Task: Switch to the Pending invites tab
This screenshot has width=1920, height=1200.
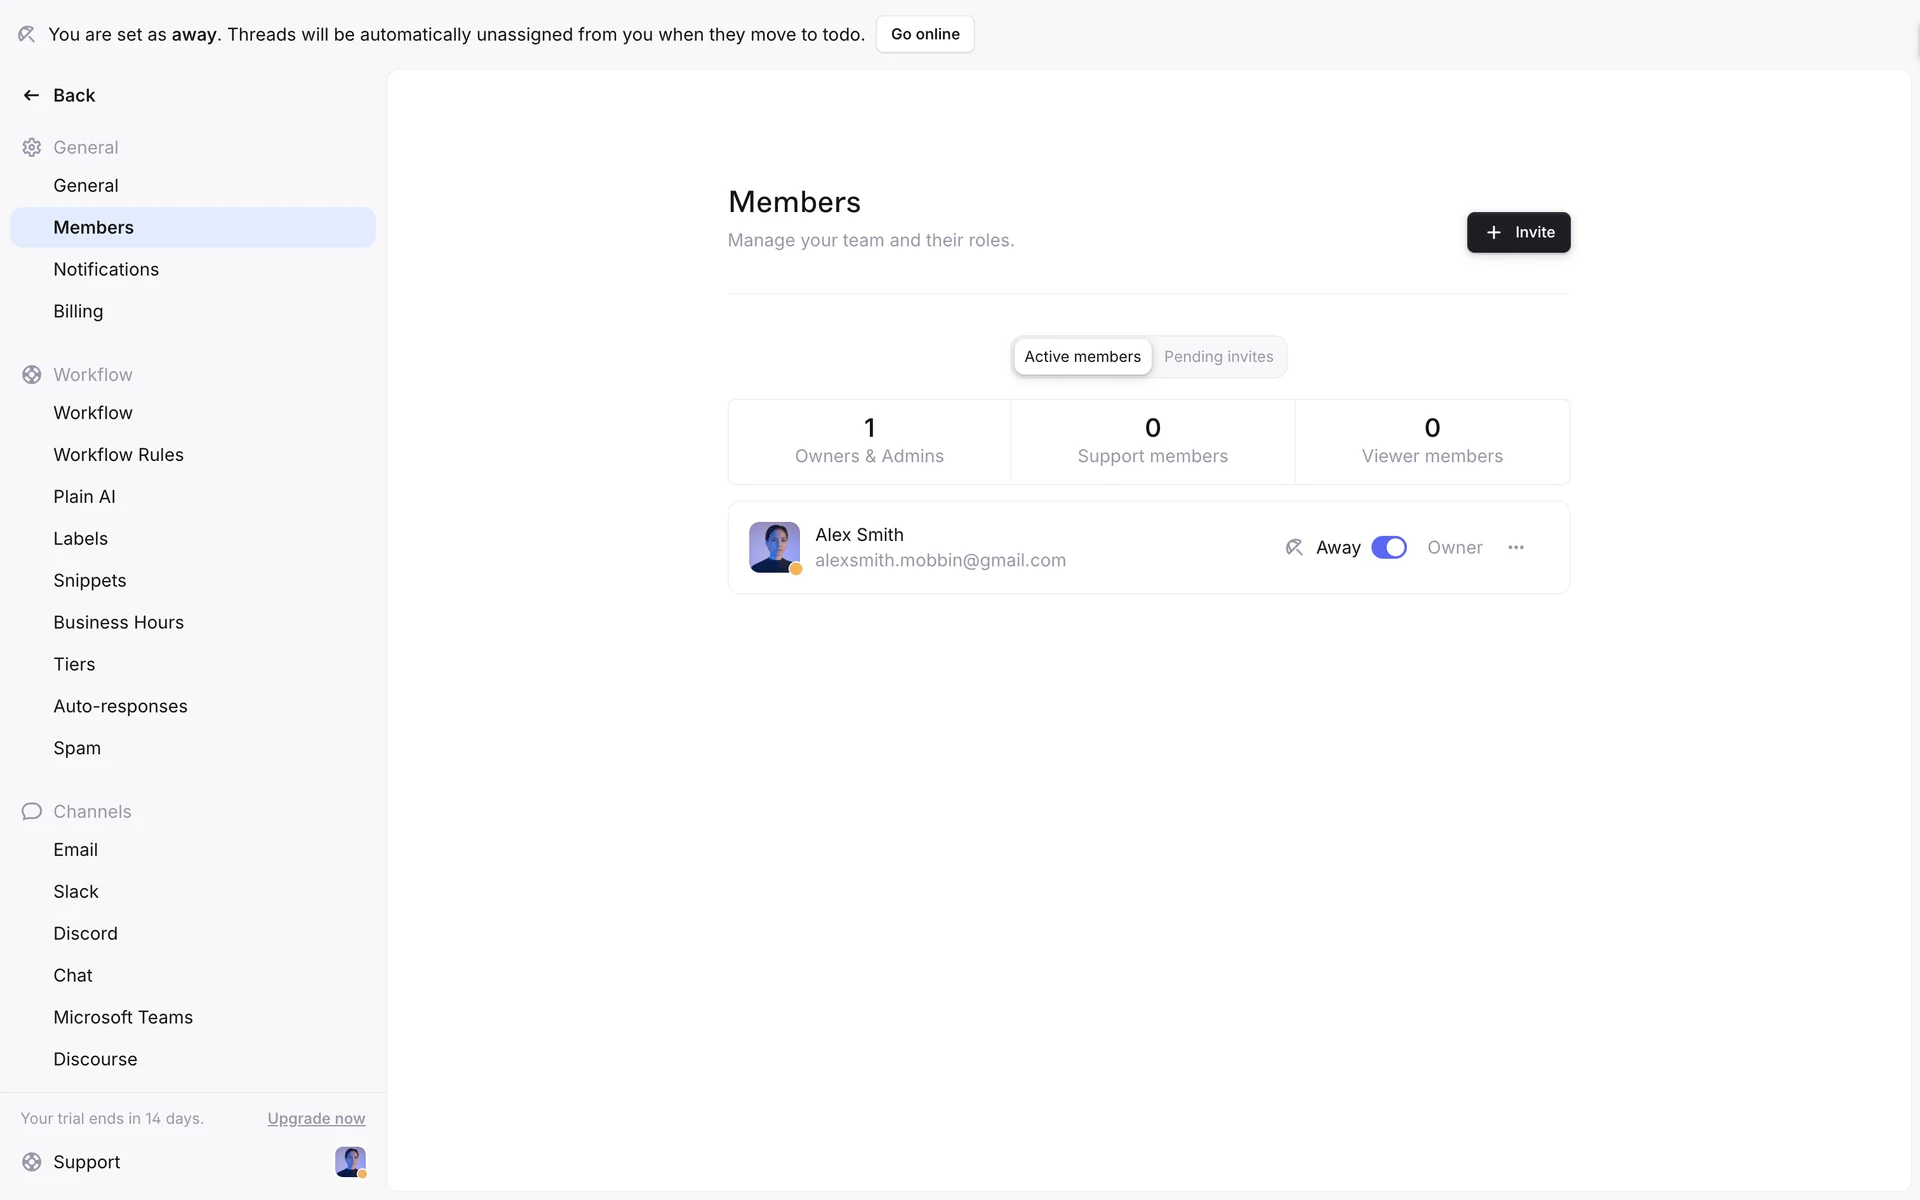Action: point(1218,357)
